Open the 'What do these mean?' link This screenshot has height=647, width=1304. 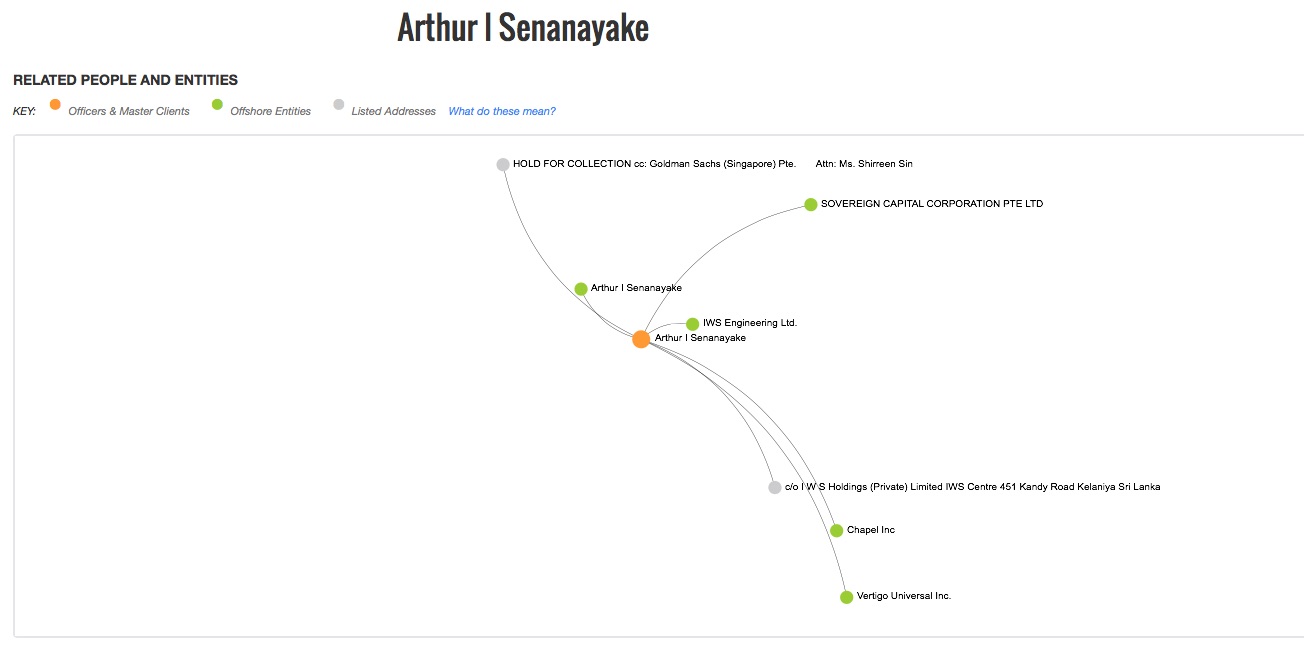click(502, 111)
